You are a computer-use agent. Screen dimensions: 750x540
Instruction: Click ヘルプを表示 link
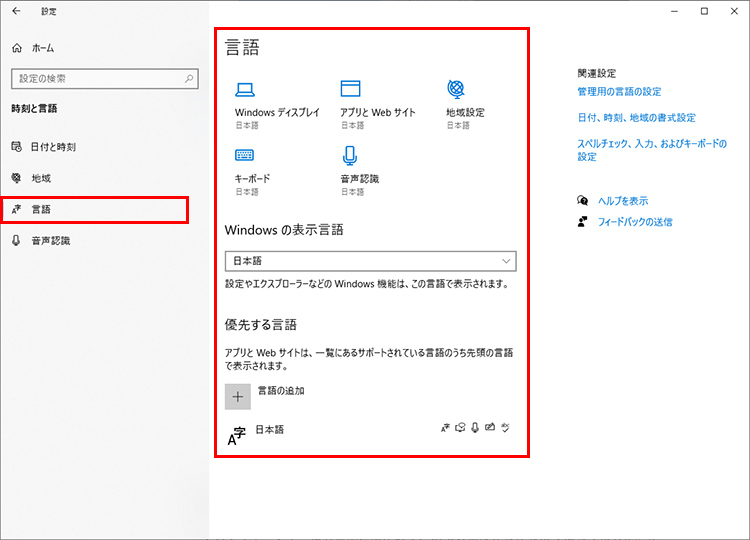623,201
